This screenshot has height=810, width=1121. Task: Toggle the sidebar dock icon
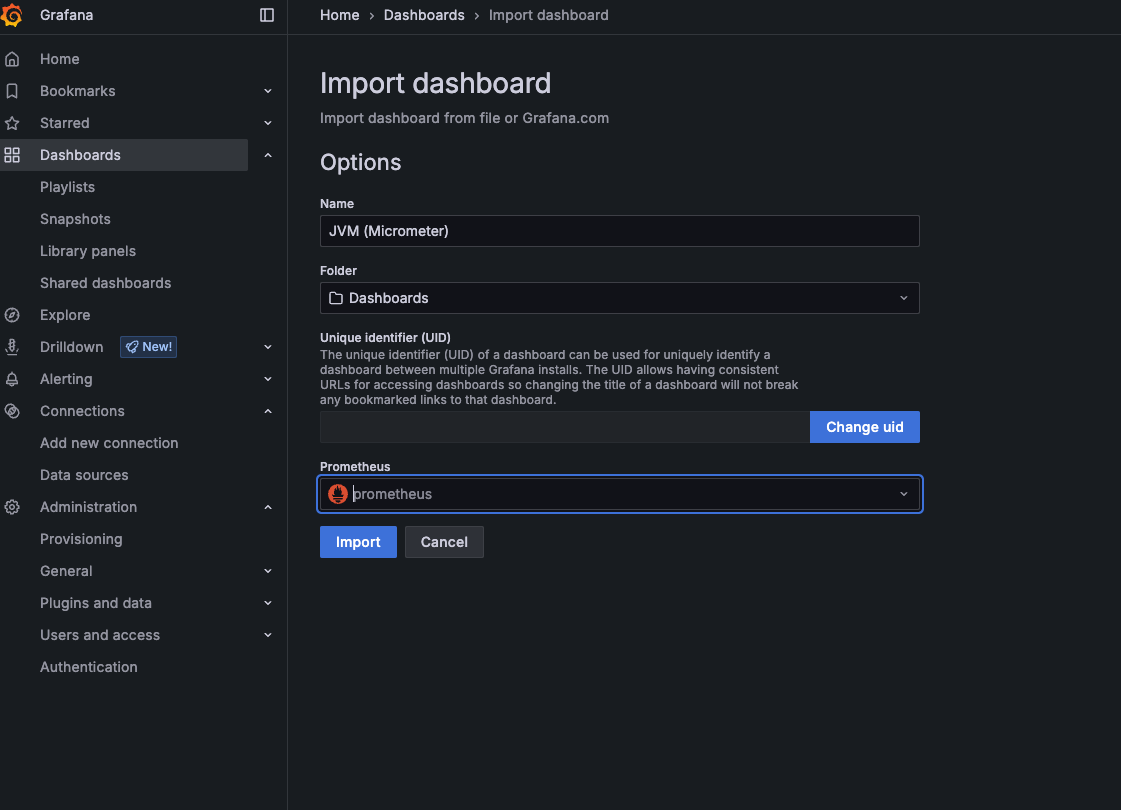267,15
